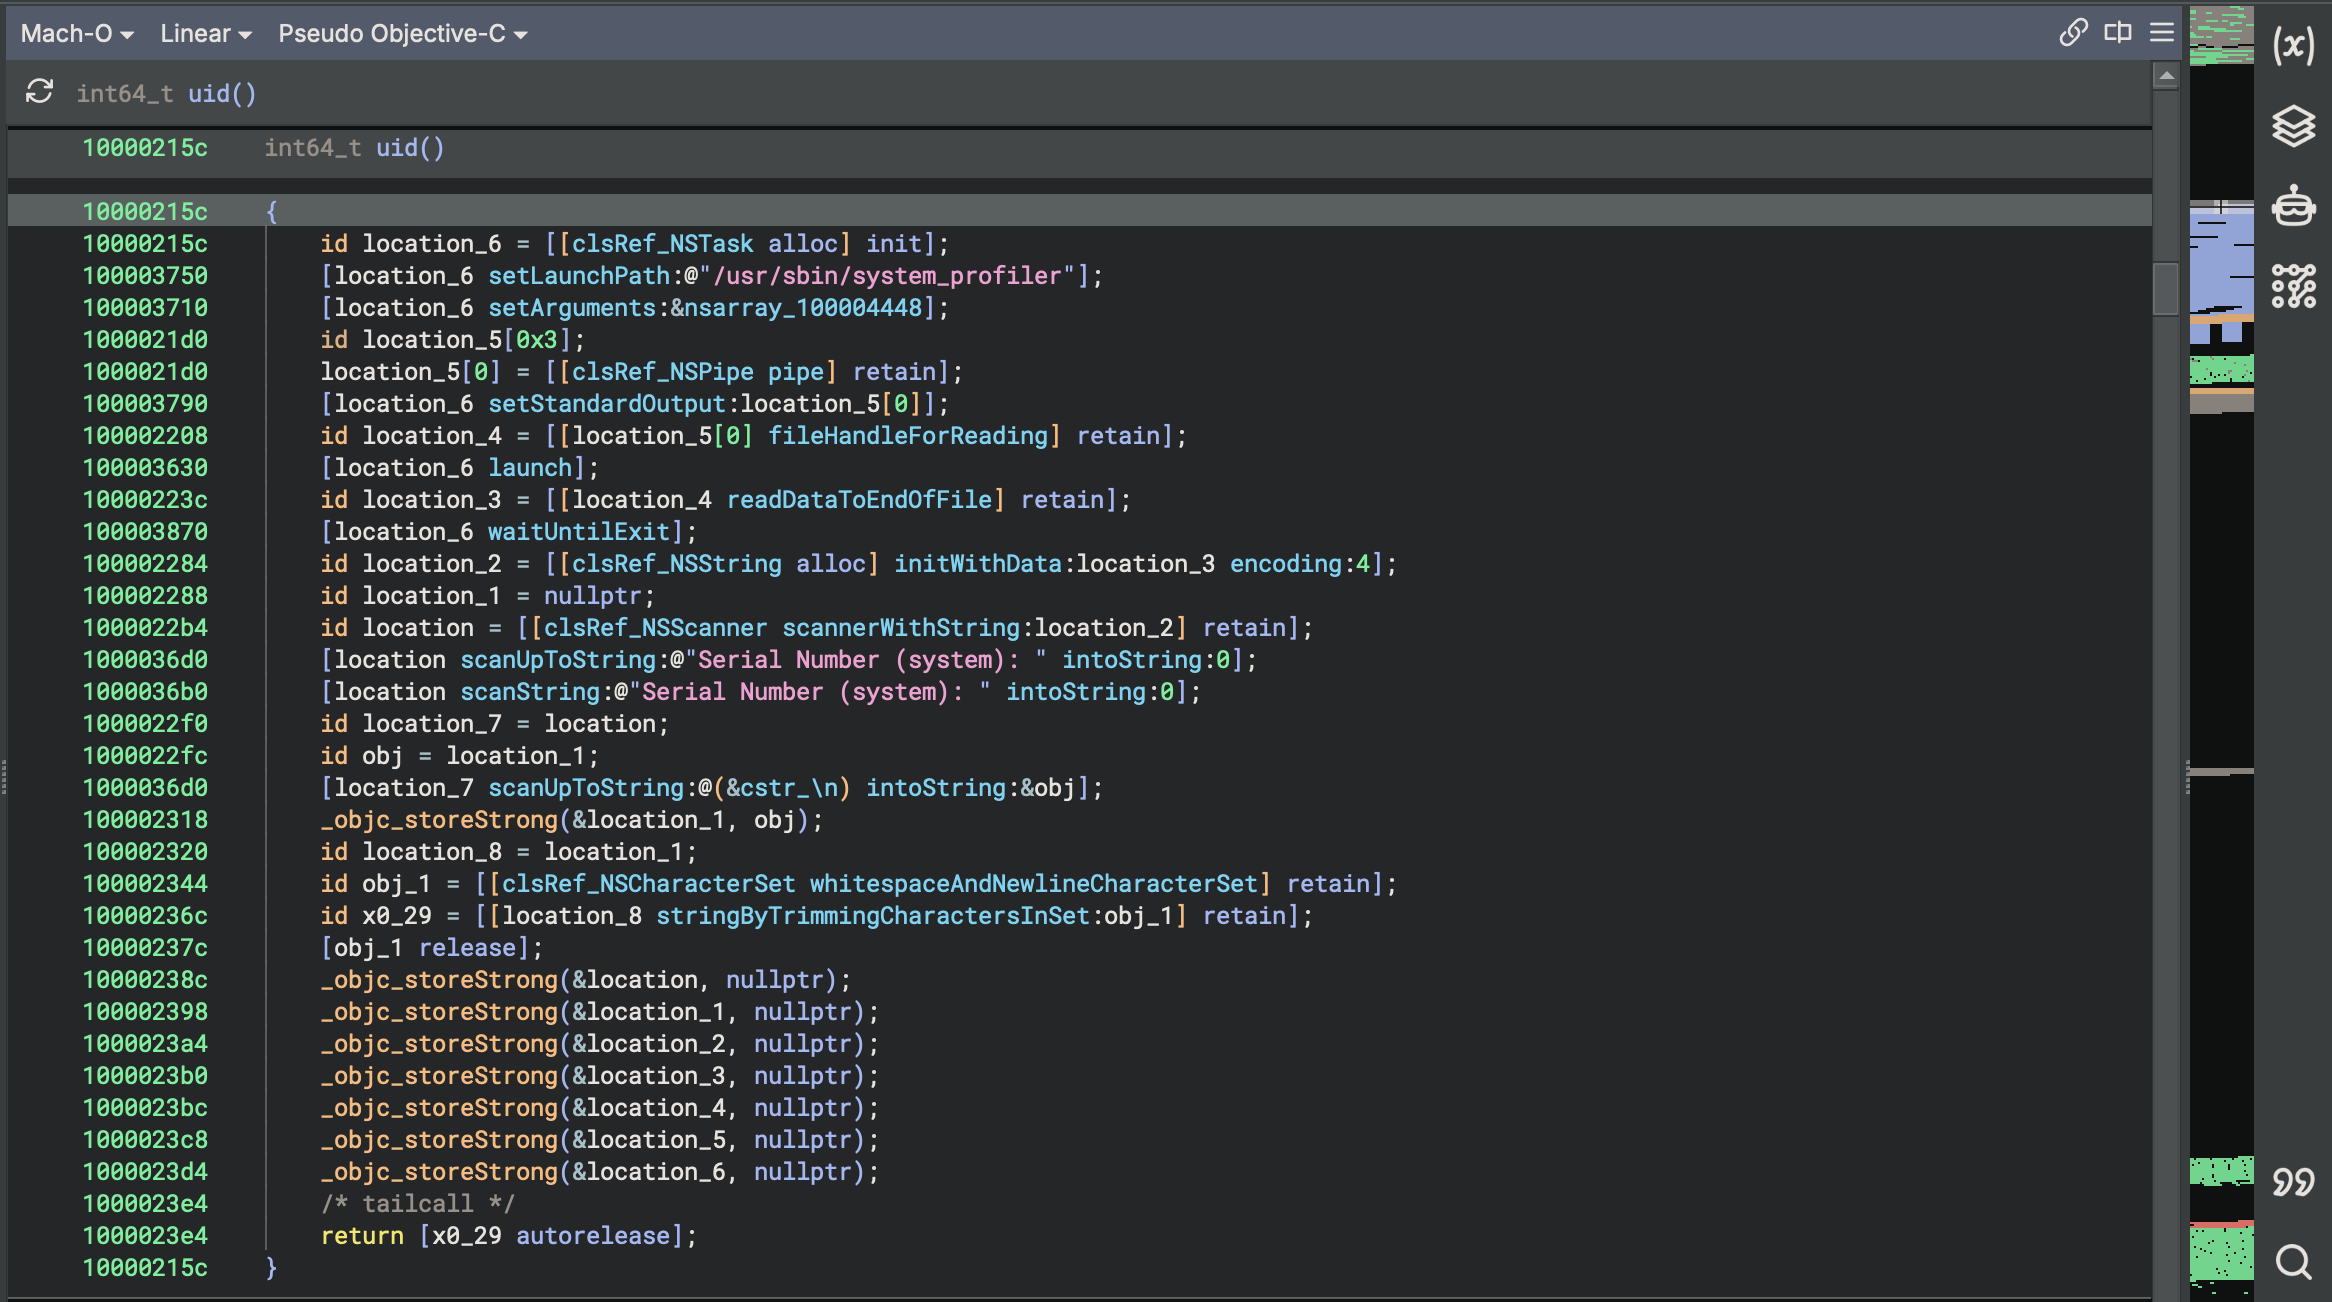Click nsarray_100004448 reference
Viewport: 2332px width, 1302px height.
coord(802,307)
